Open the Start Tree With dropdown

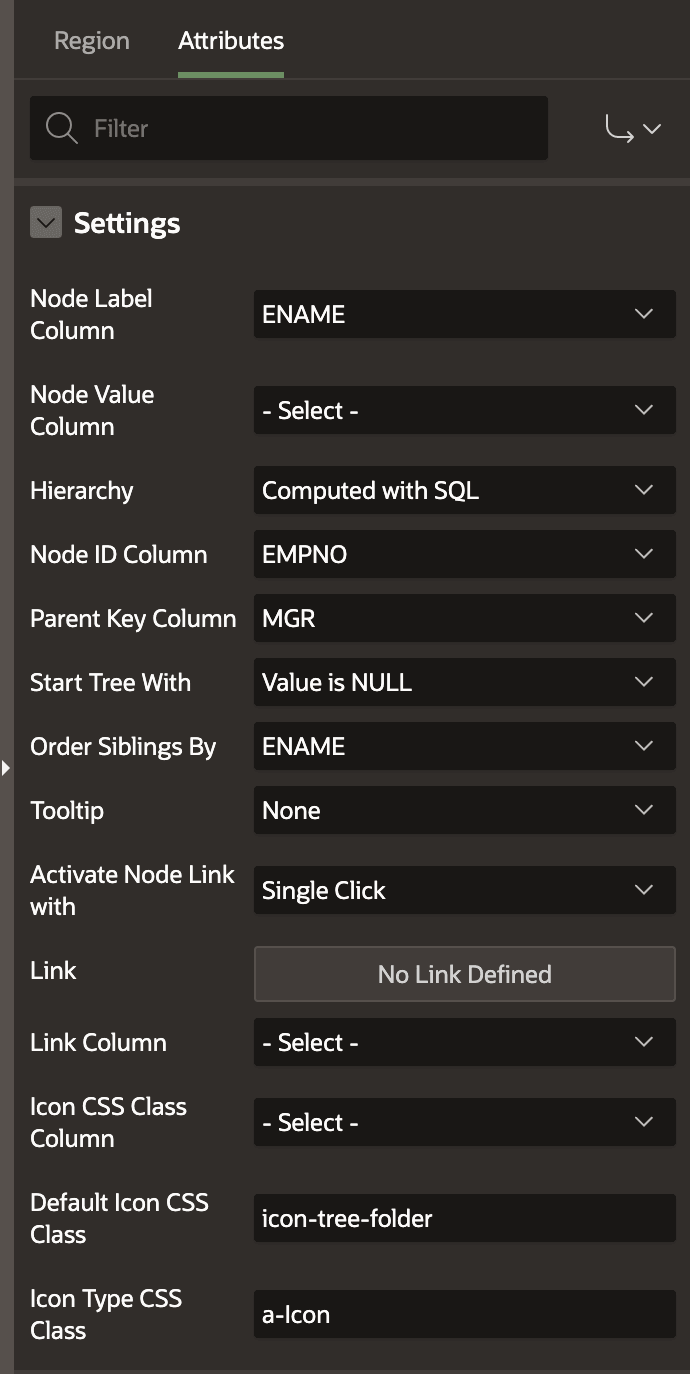click(465, 682)
